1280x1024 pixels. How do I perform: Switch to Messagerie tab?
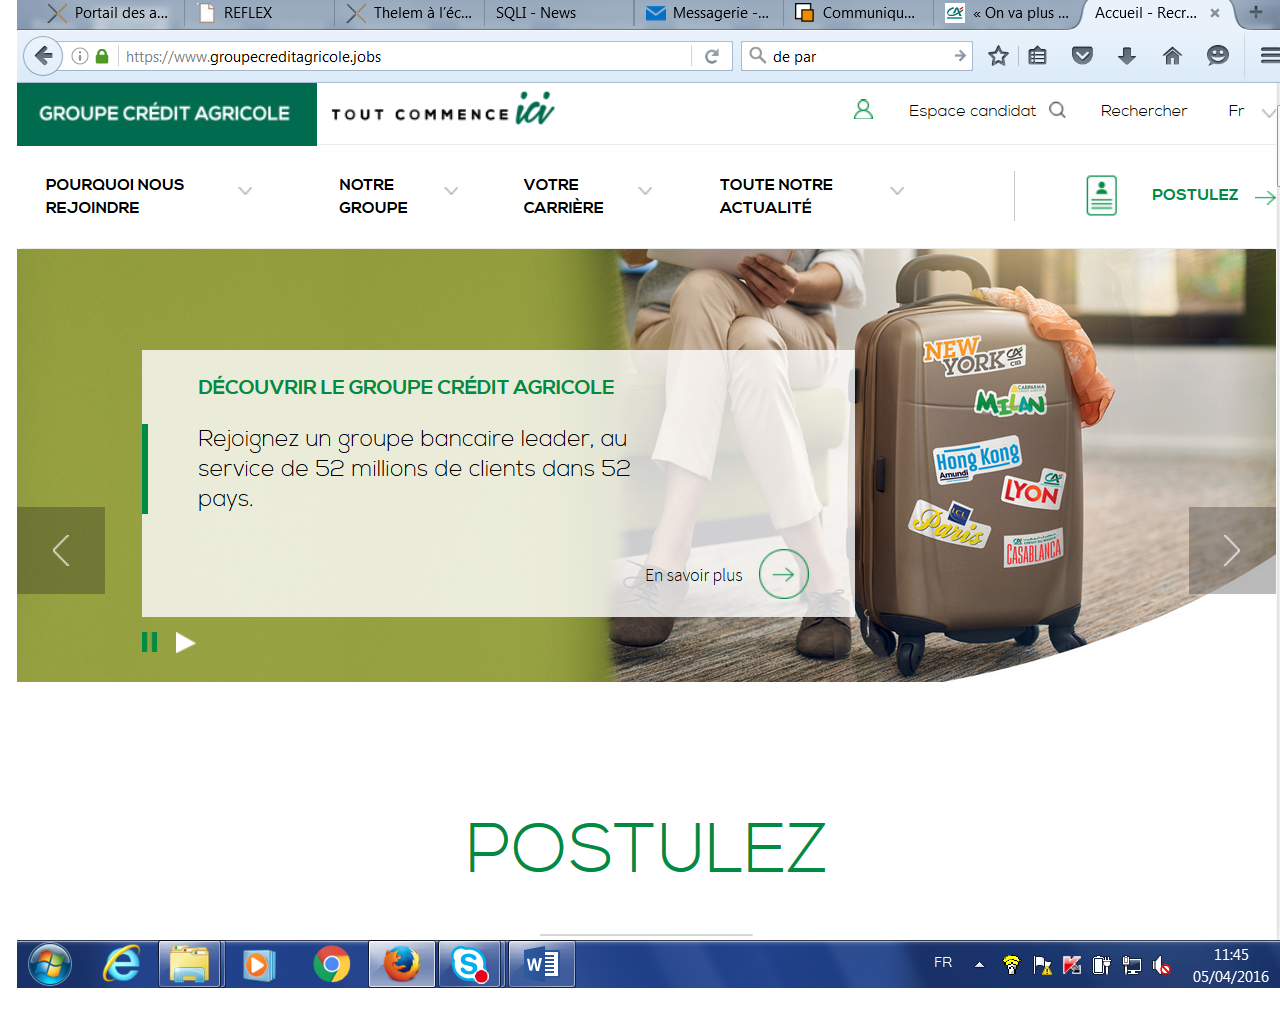pos(708,13)
